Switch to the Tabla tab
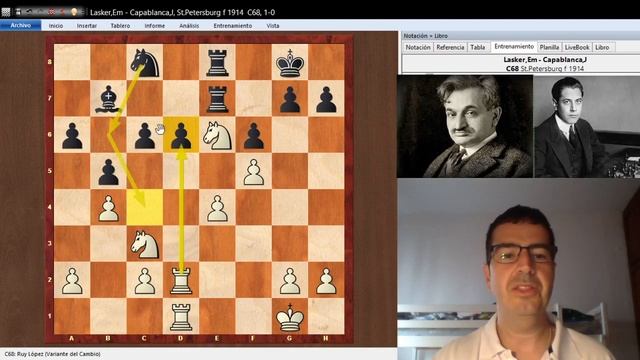 pos(478,47)
